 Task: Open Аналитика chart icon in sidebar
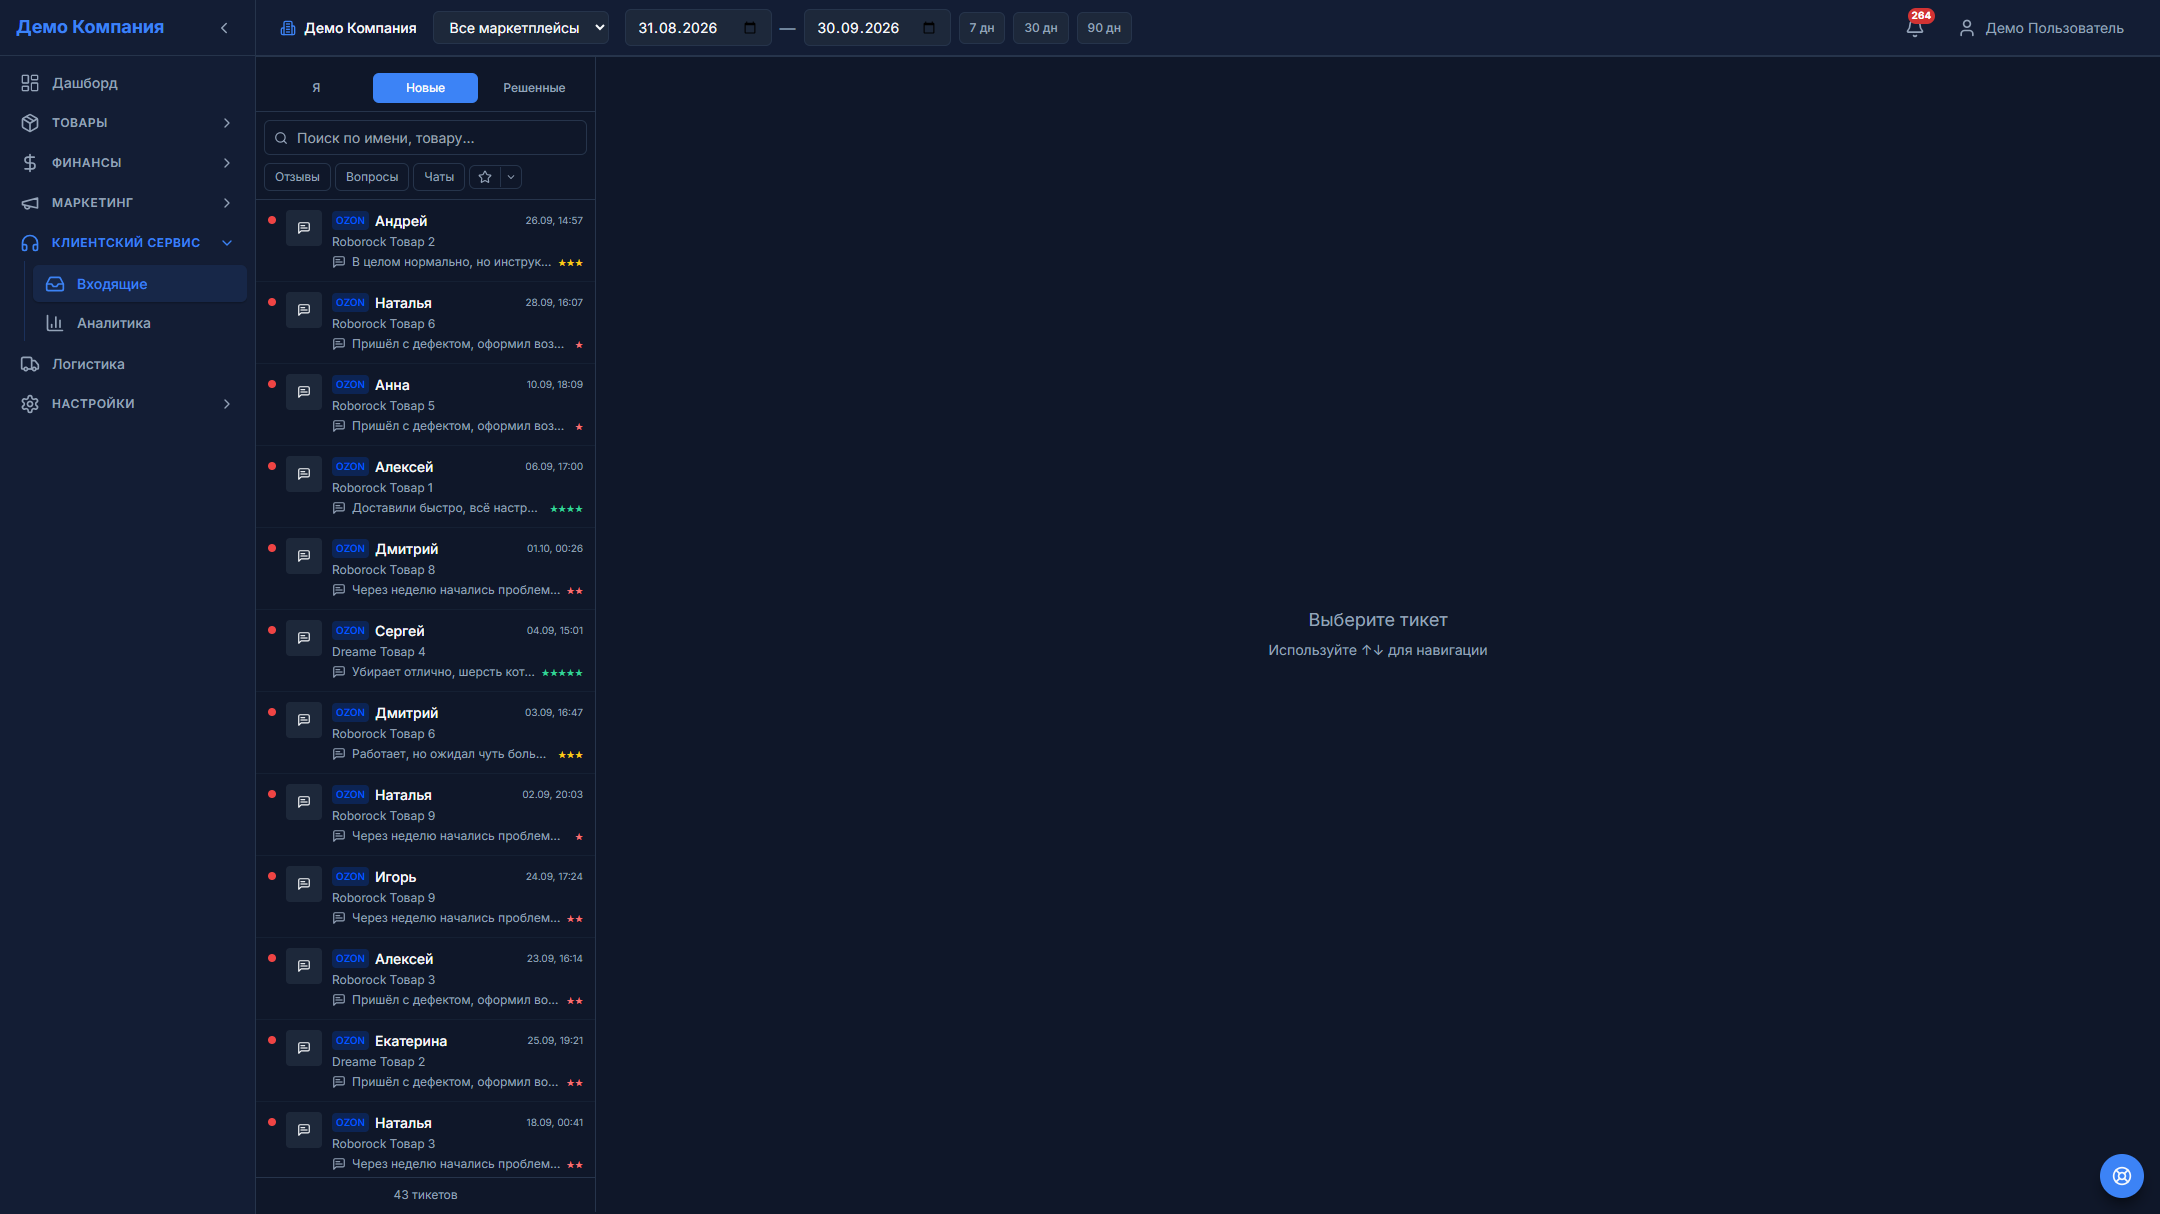point(55,323)
